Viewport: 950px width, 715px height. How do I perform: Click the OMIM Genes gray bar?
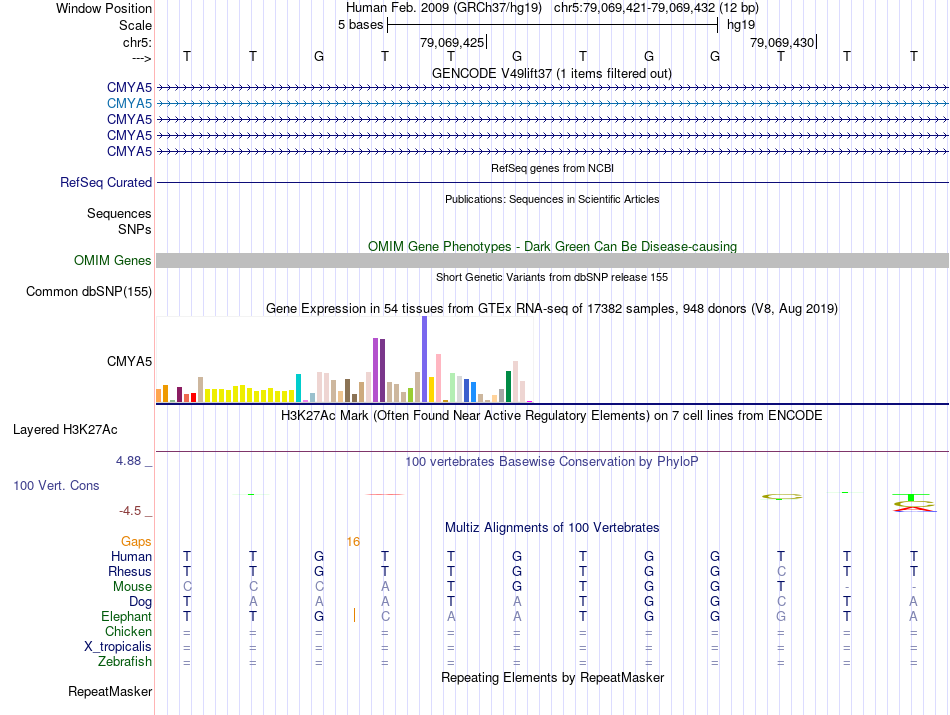point(552,261)
